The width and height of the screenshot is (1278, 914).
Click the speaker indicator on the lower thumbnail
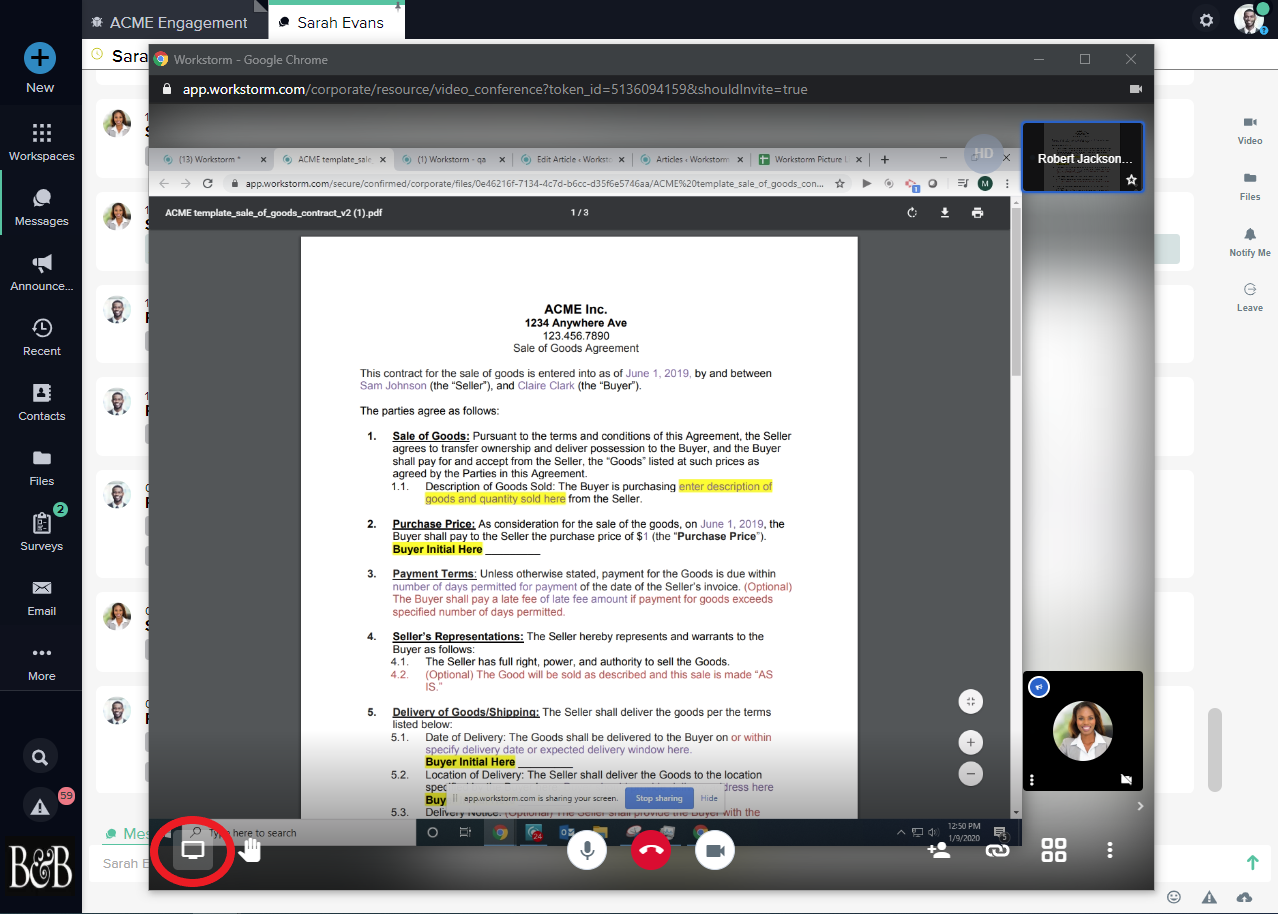pos(1039,688)
